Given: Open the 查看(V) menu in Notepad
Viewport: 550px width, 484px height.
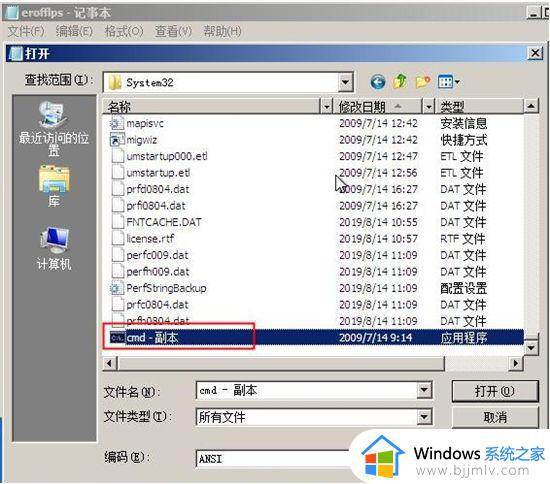Looking at the screenshot, I should 173,32.
